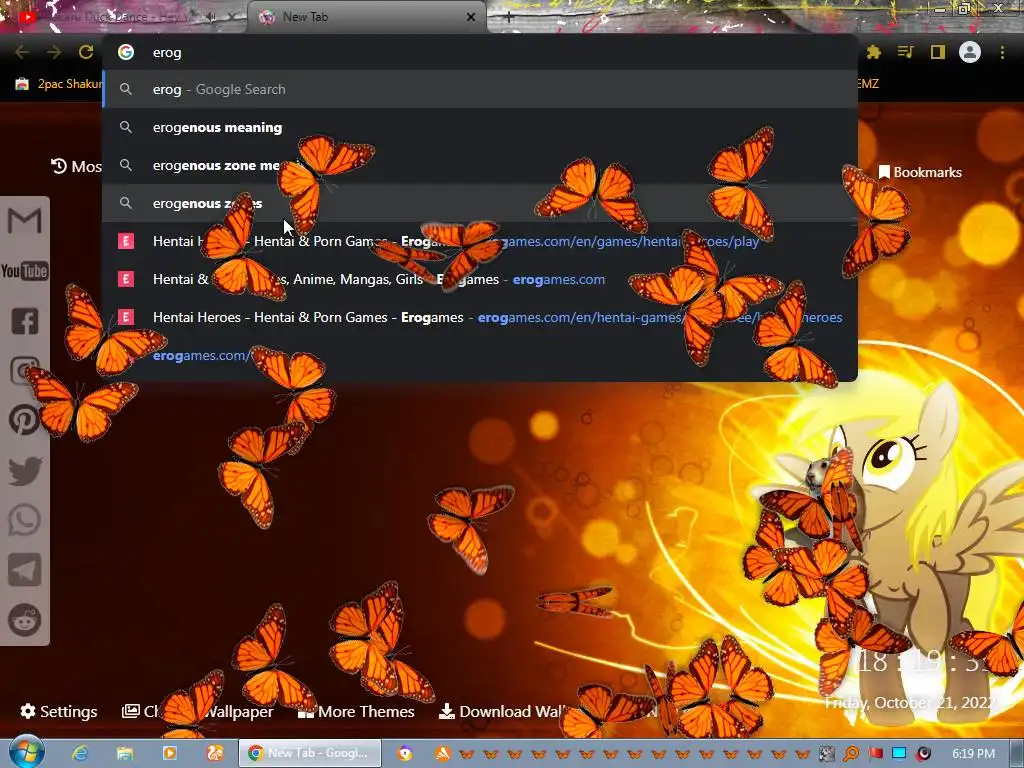Switch to the 'New Tab - Google' taskbar button
This screenshot has width=1024, height=768.
(310, 753)
